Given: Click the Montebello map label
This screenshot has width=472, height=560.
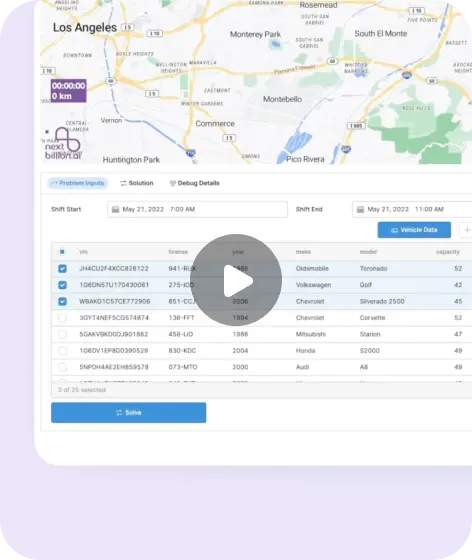Looking at the screenshot, I should pos(282,99).
